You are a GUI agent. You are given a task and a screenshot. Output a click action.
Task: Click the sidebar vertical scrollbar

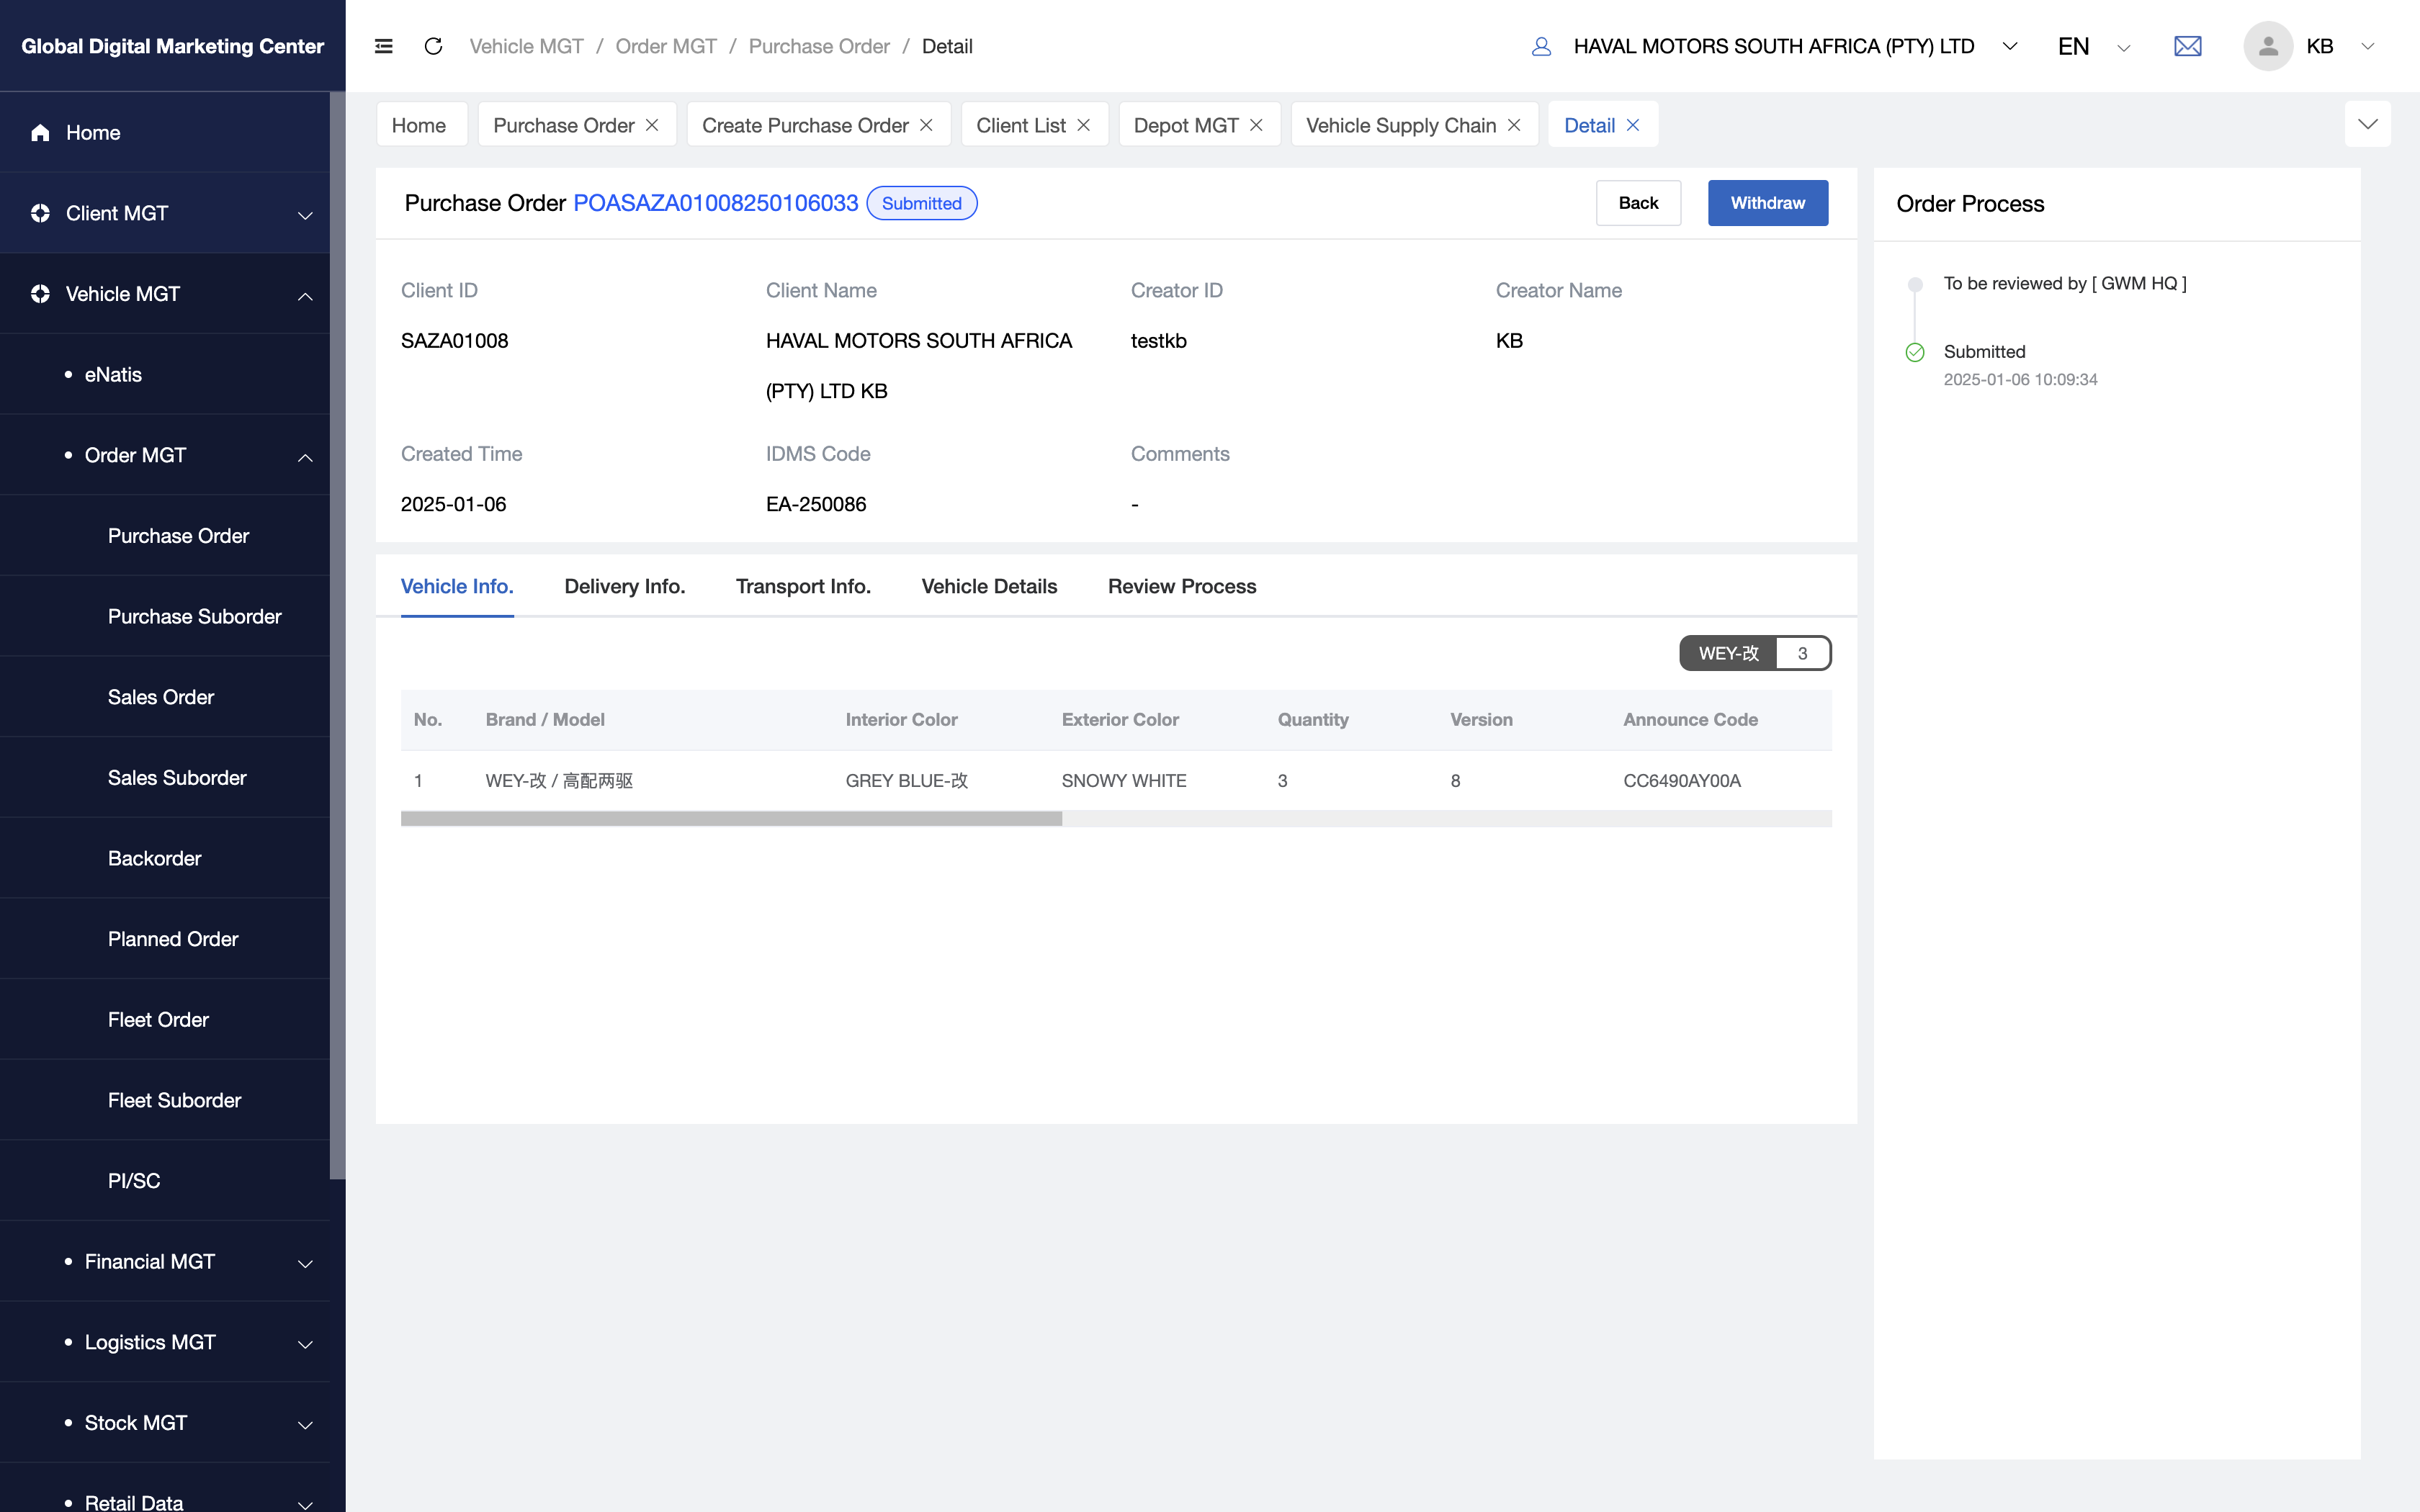[x=338, y=636]
